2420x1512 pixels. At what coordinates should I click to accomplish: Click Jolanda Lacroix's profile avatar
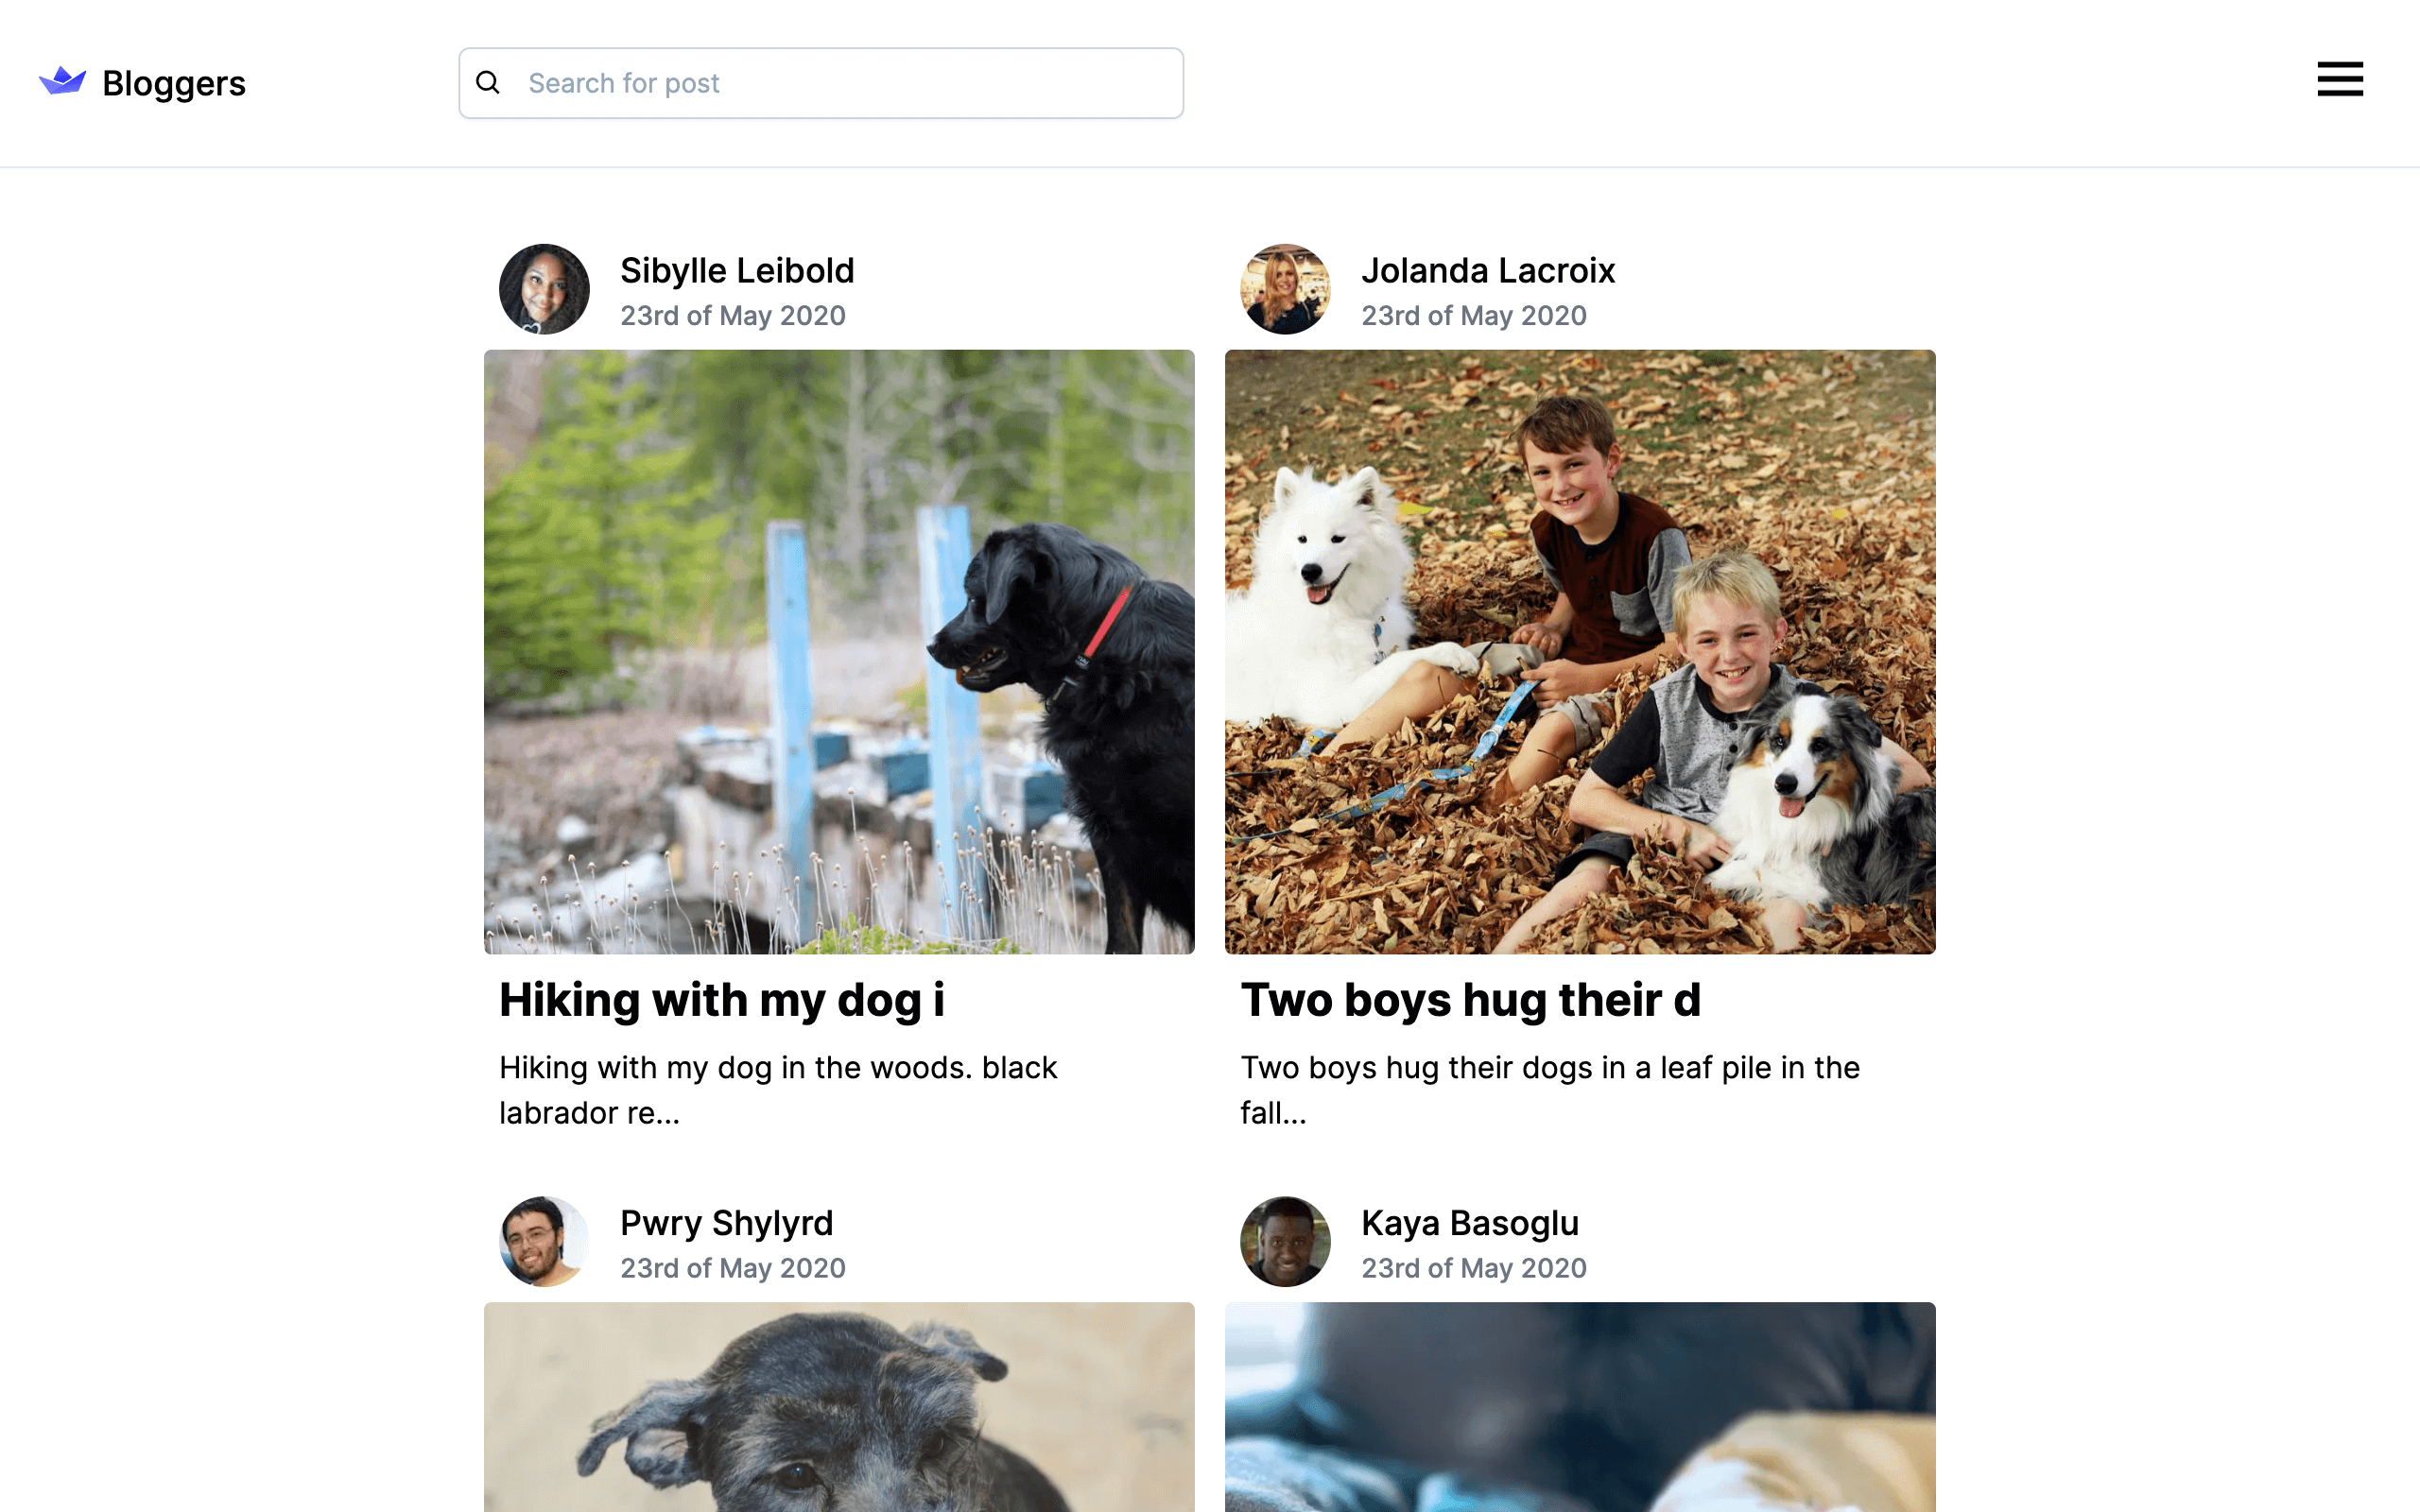(1285, 289)
